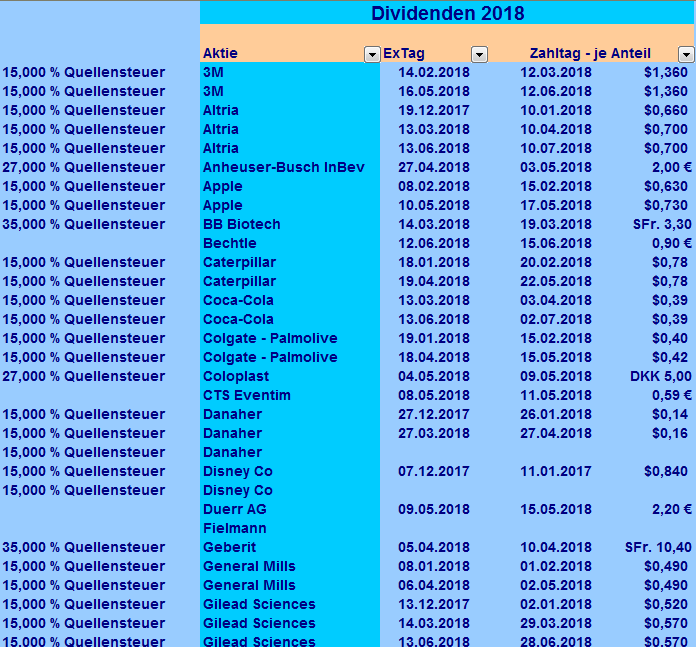Select the payment date 03.05.2018
696x647 pixels.
(556, 167)
